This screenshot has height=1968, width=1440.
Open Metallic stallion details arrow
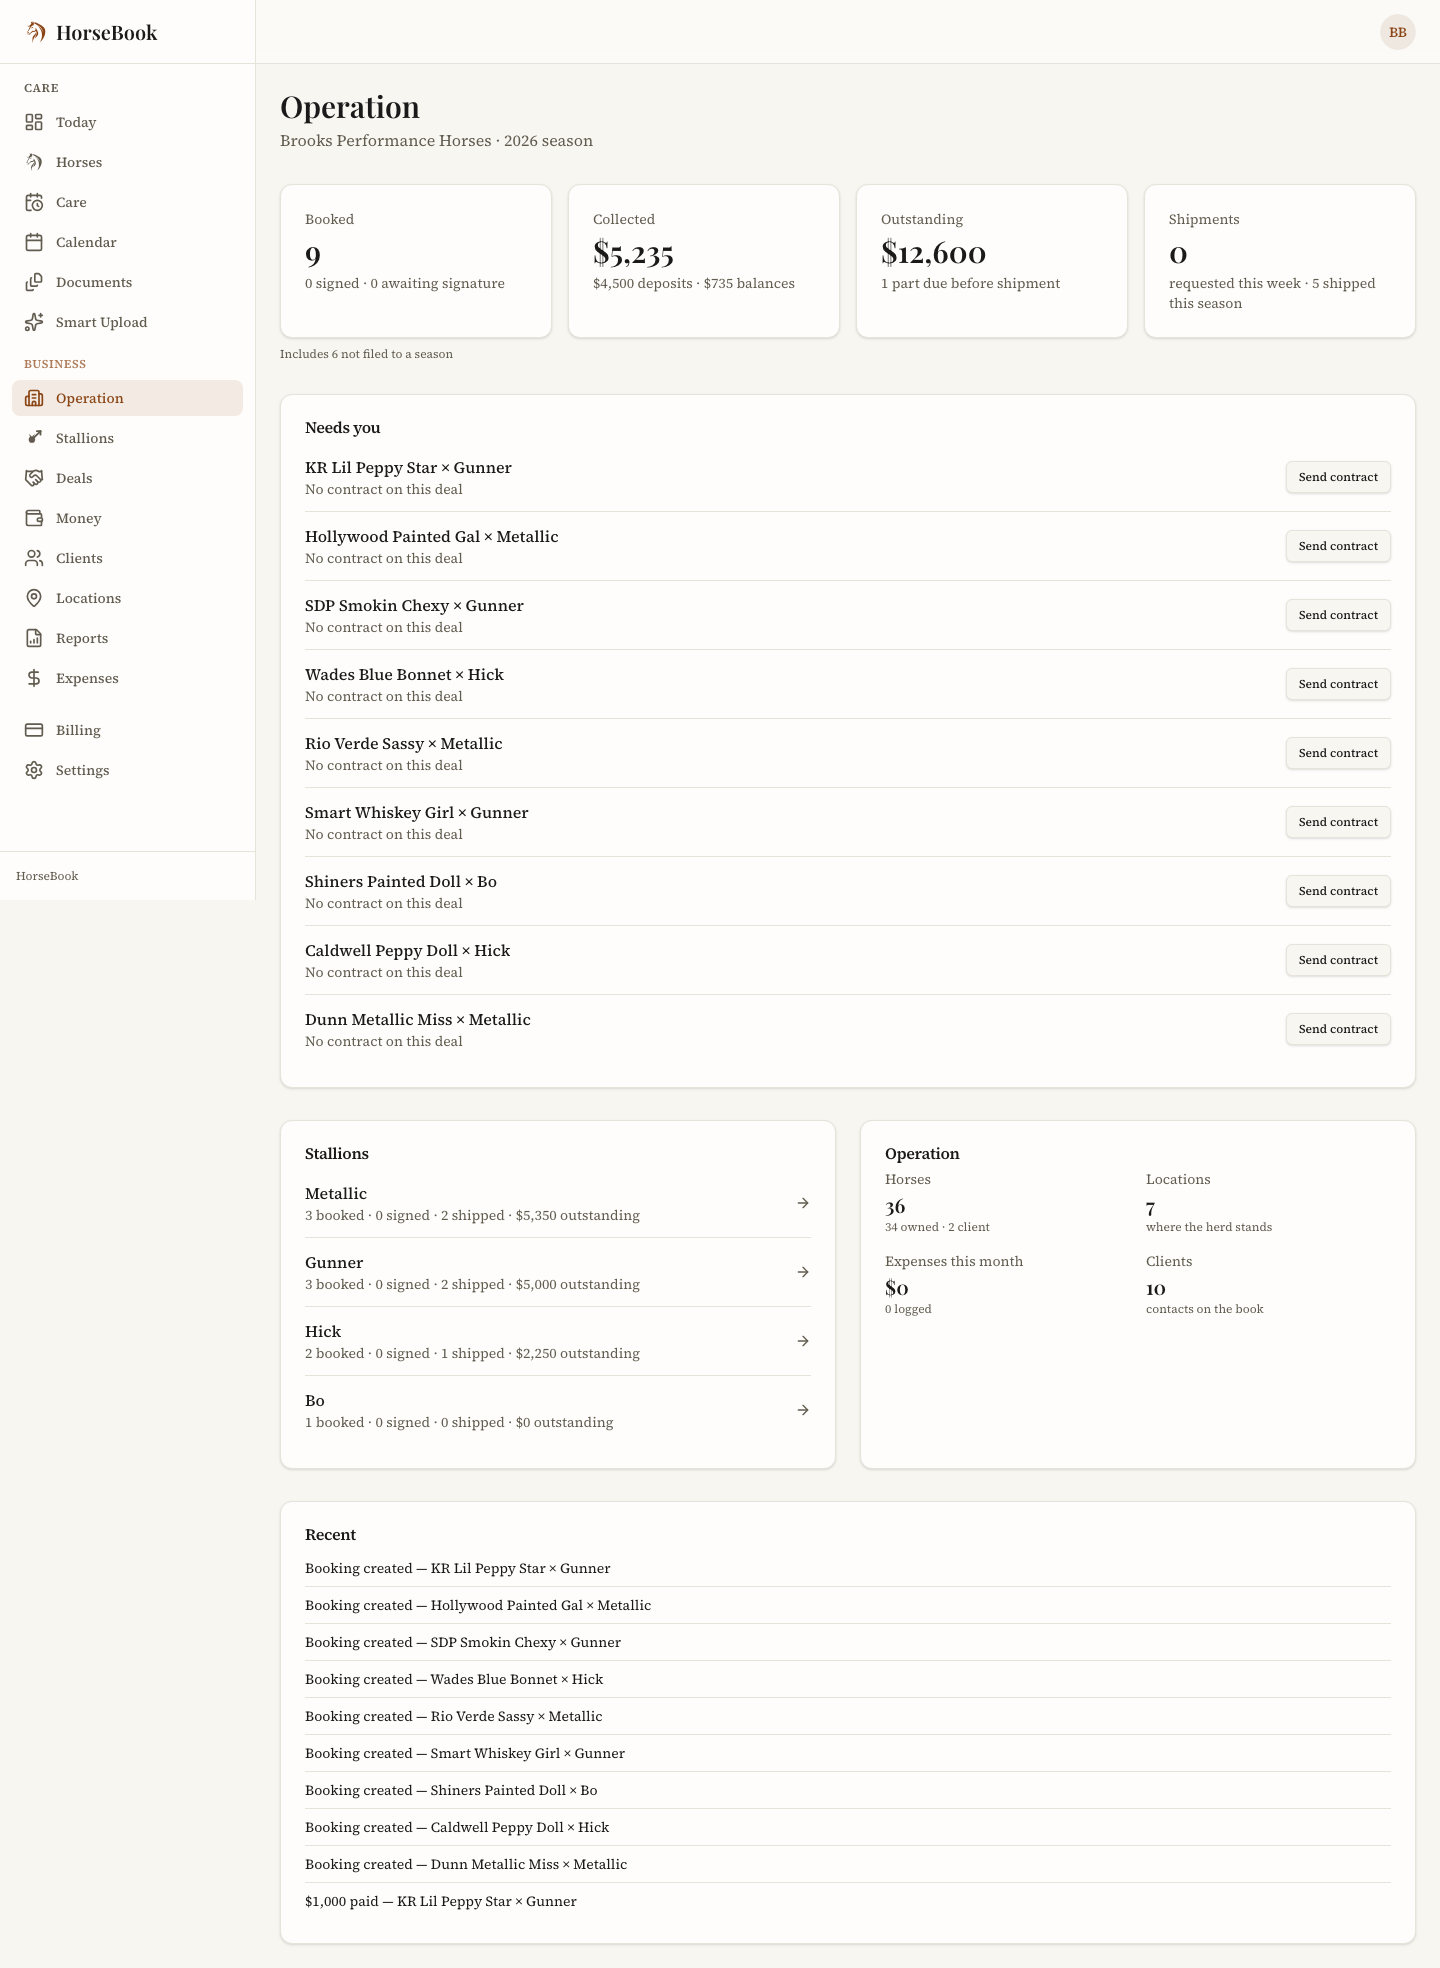pyautogui.click(x=803, y=1203)
